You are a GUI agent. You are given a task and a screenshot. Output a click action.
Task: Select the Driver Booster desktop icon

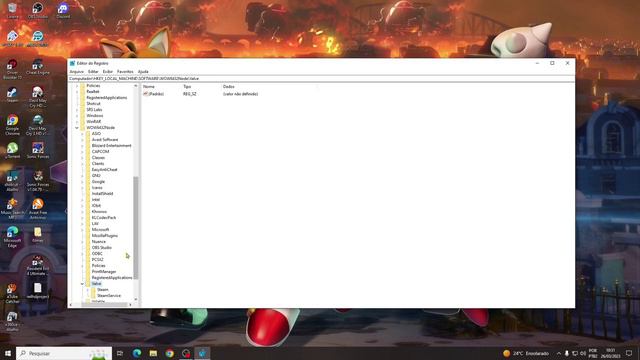click(12, 69)
